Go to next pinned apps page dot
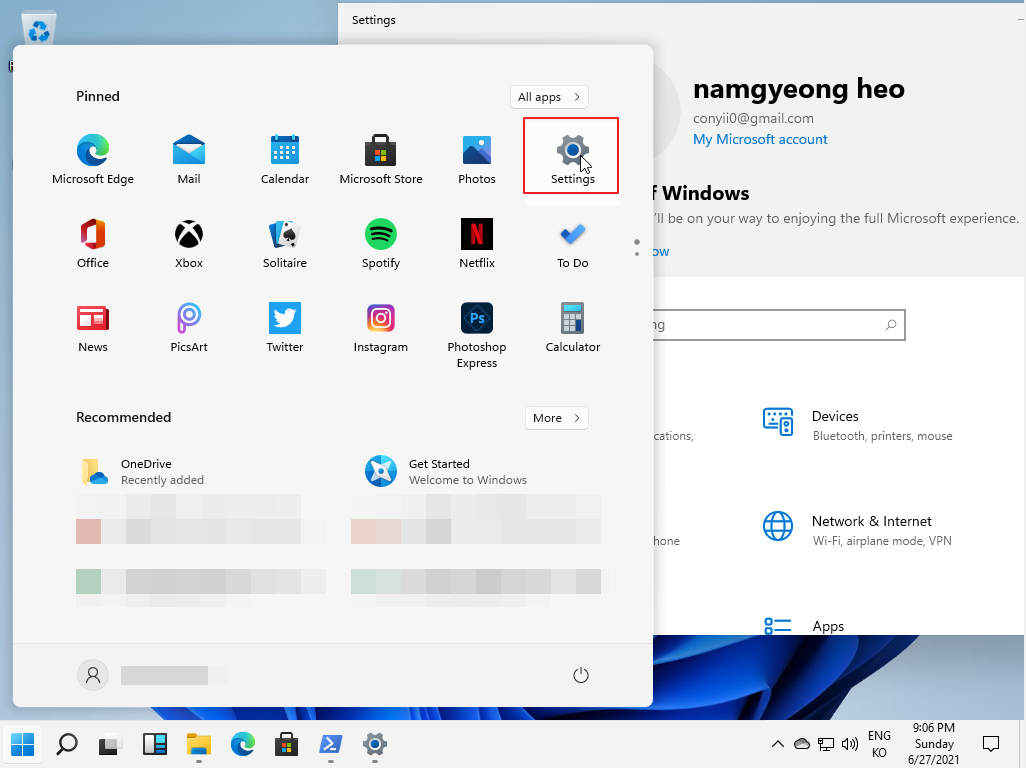 click(x=637, y=254)
